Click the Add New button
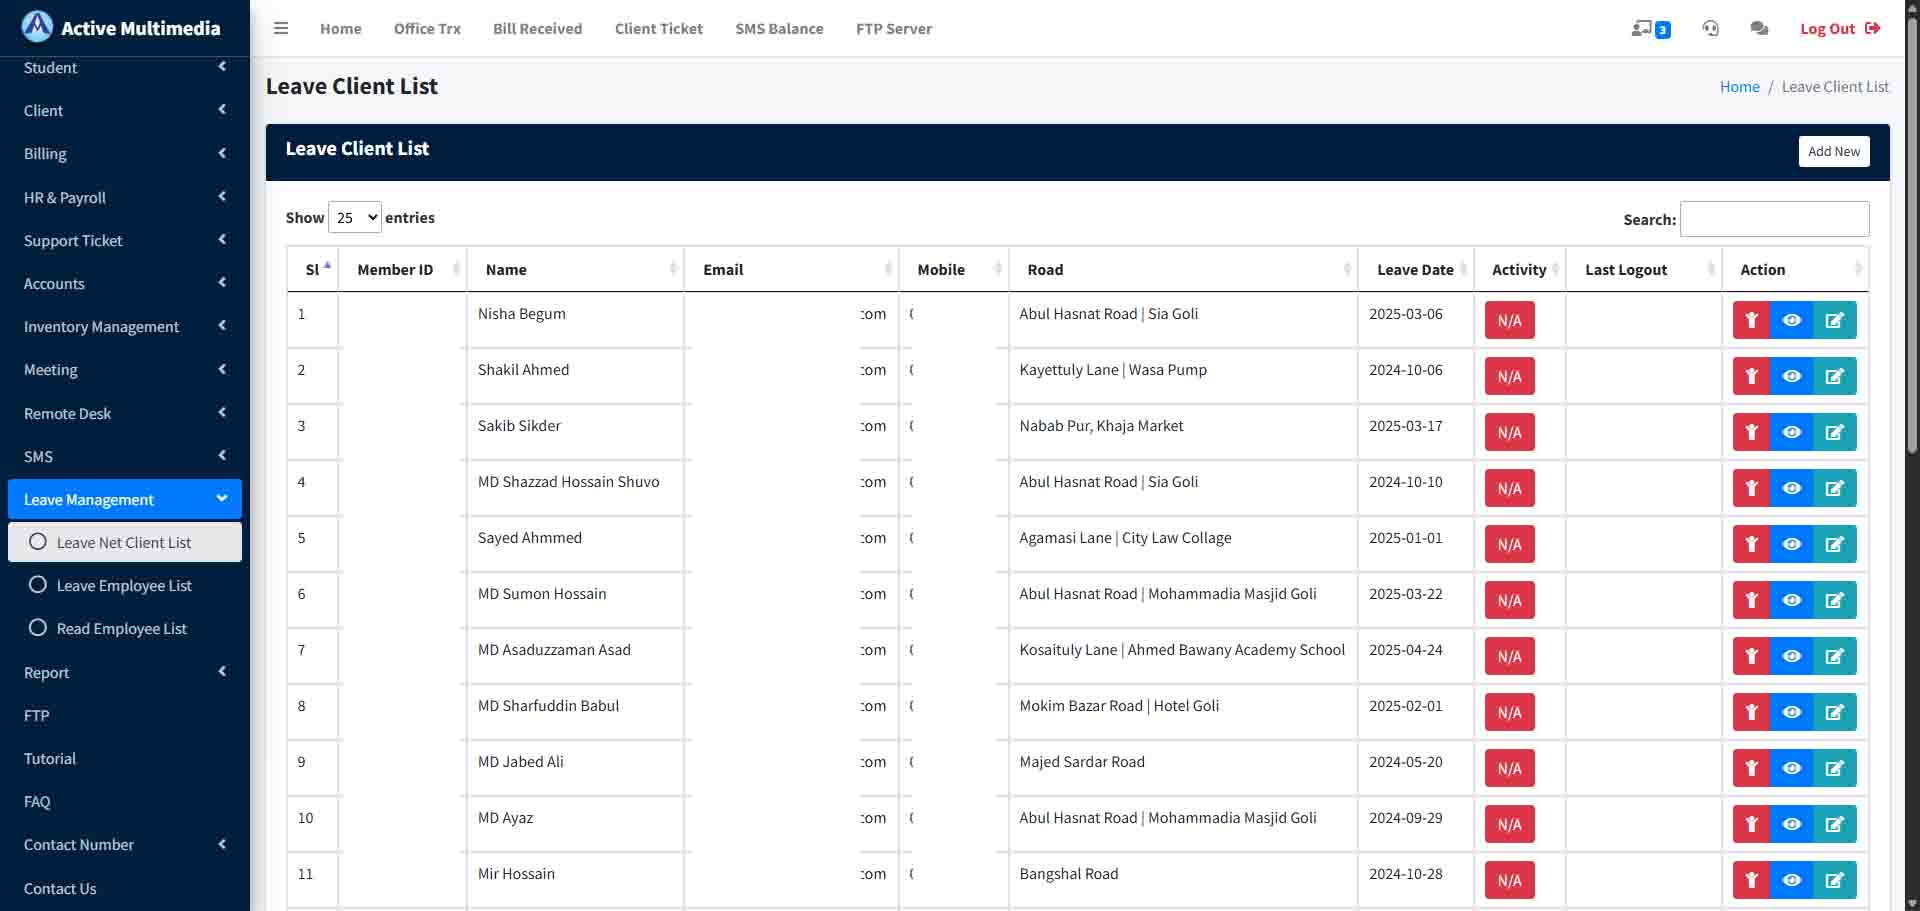The image size is (1920, 911). tap(1834, 151)
